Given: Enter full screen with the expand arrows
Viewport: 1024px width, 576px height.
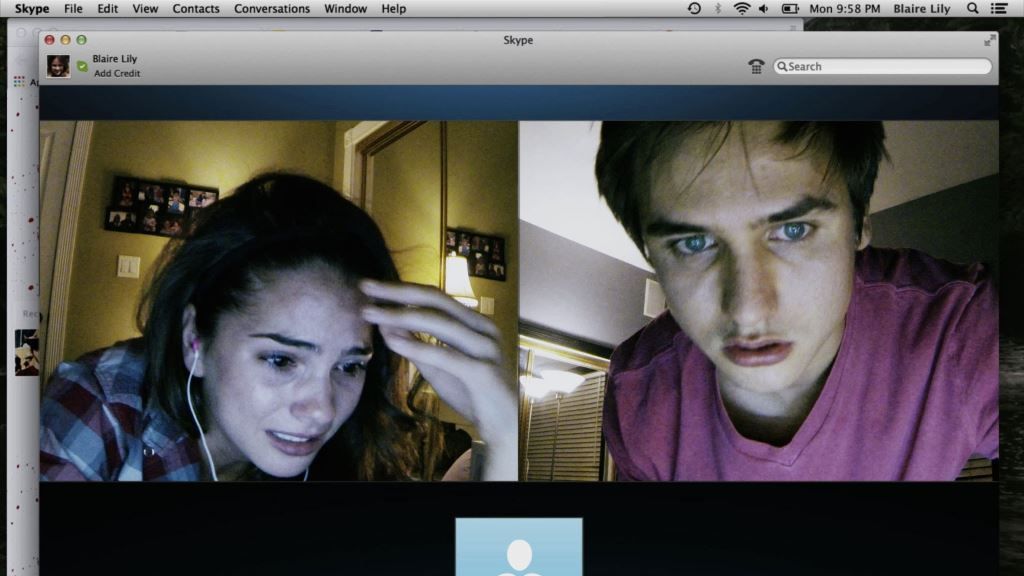Looking at the screenshot, I should click(x=989, y=40).
